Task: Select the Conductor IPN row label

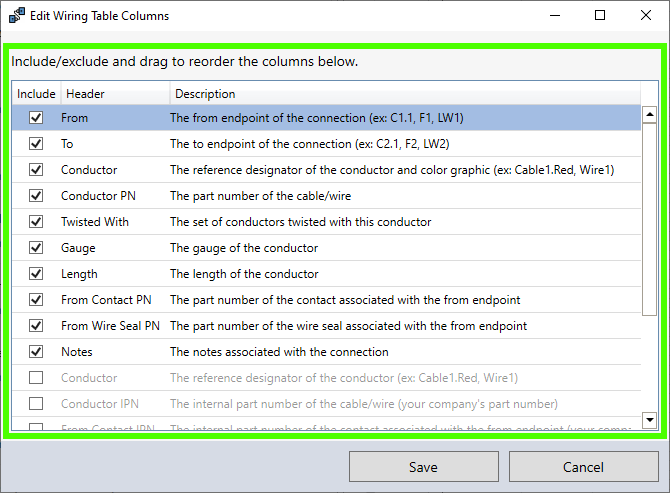Action: pyautogui.click(x=100, y=404)
